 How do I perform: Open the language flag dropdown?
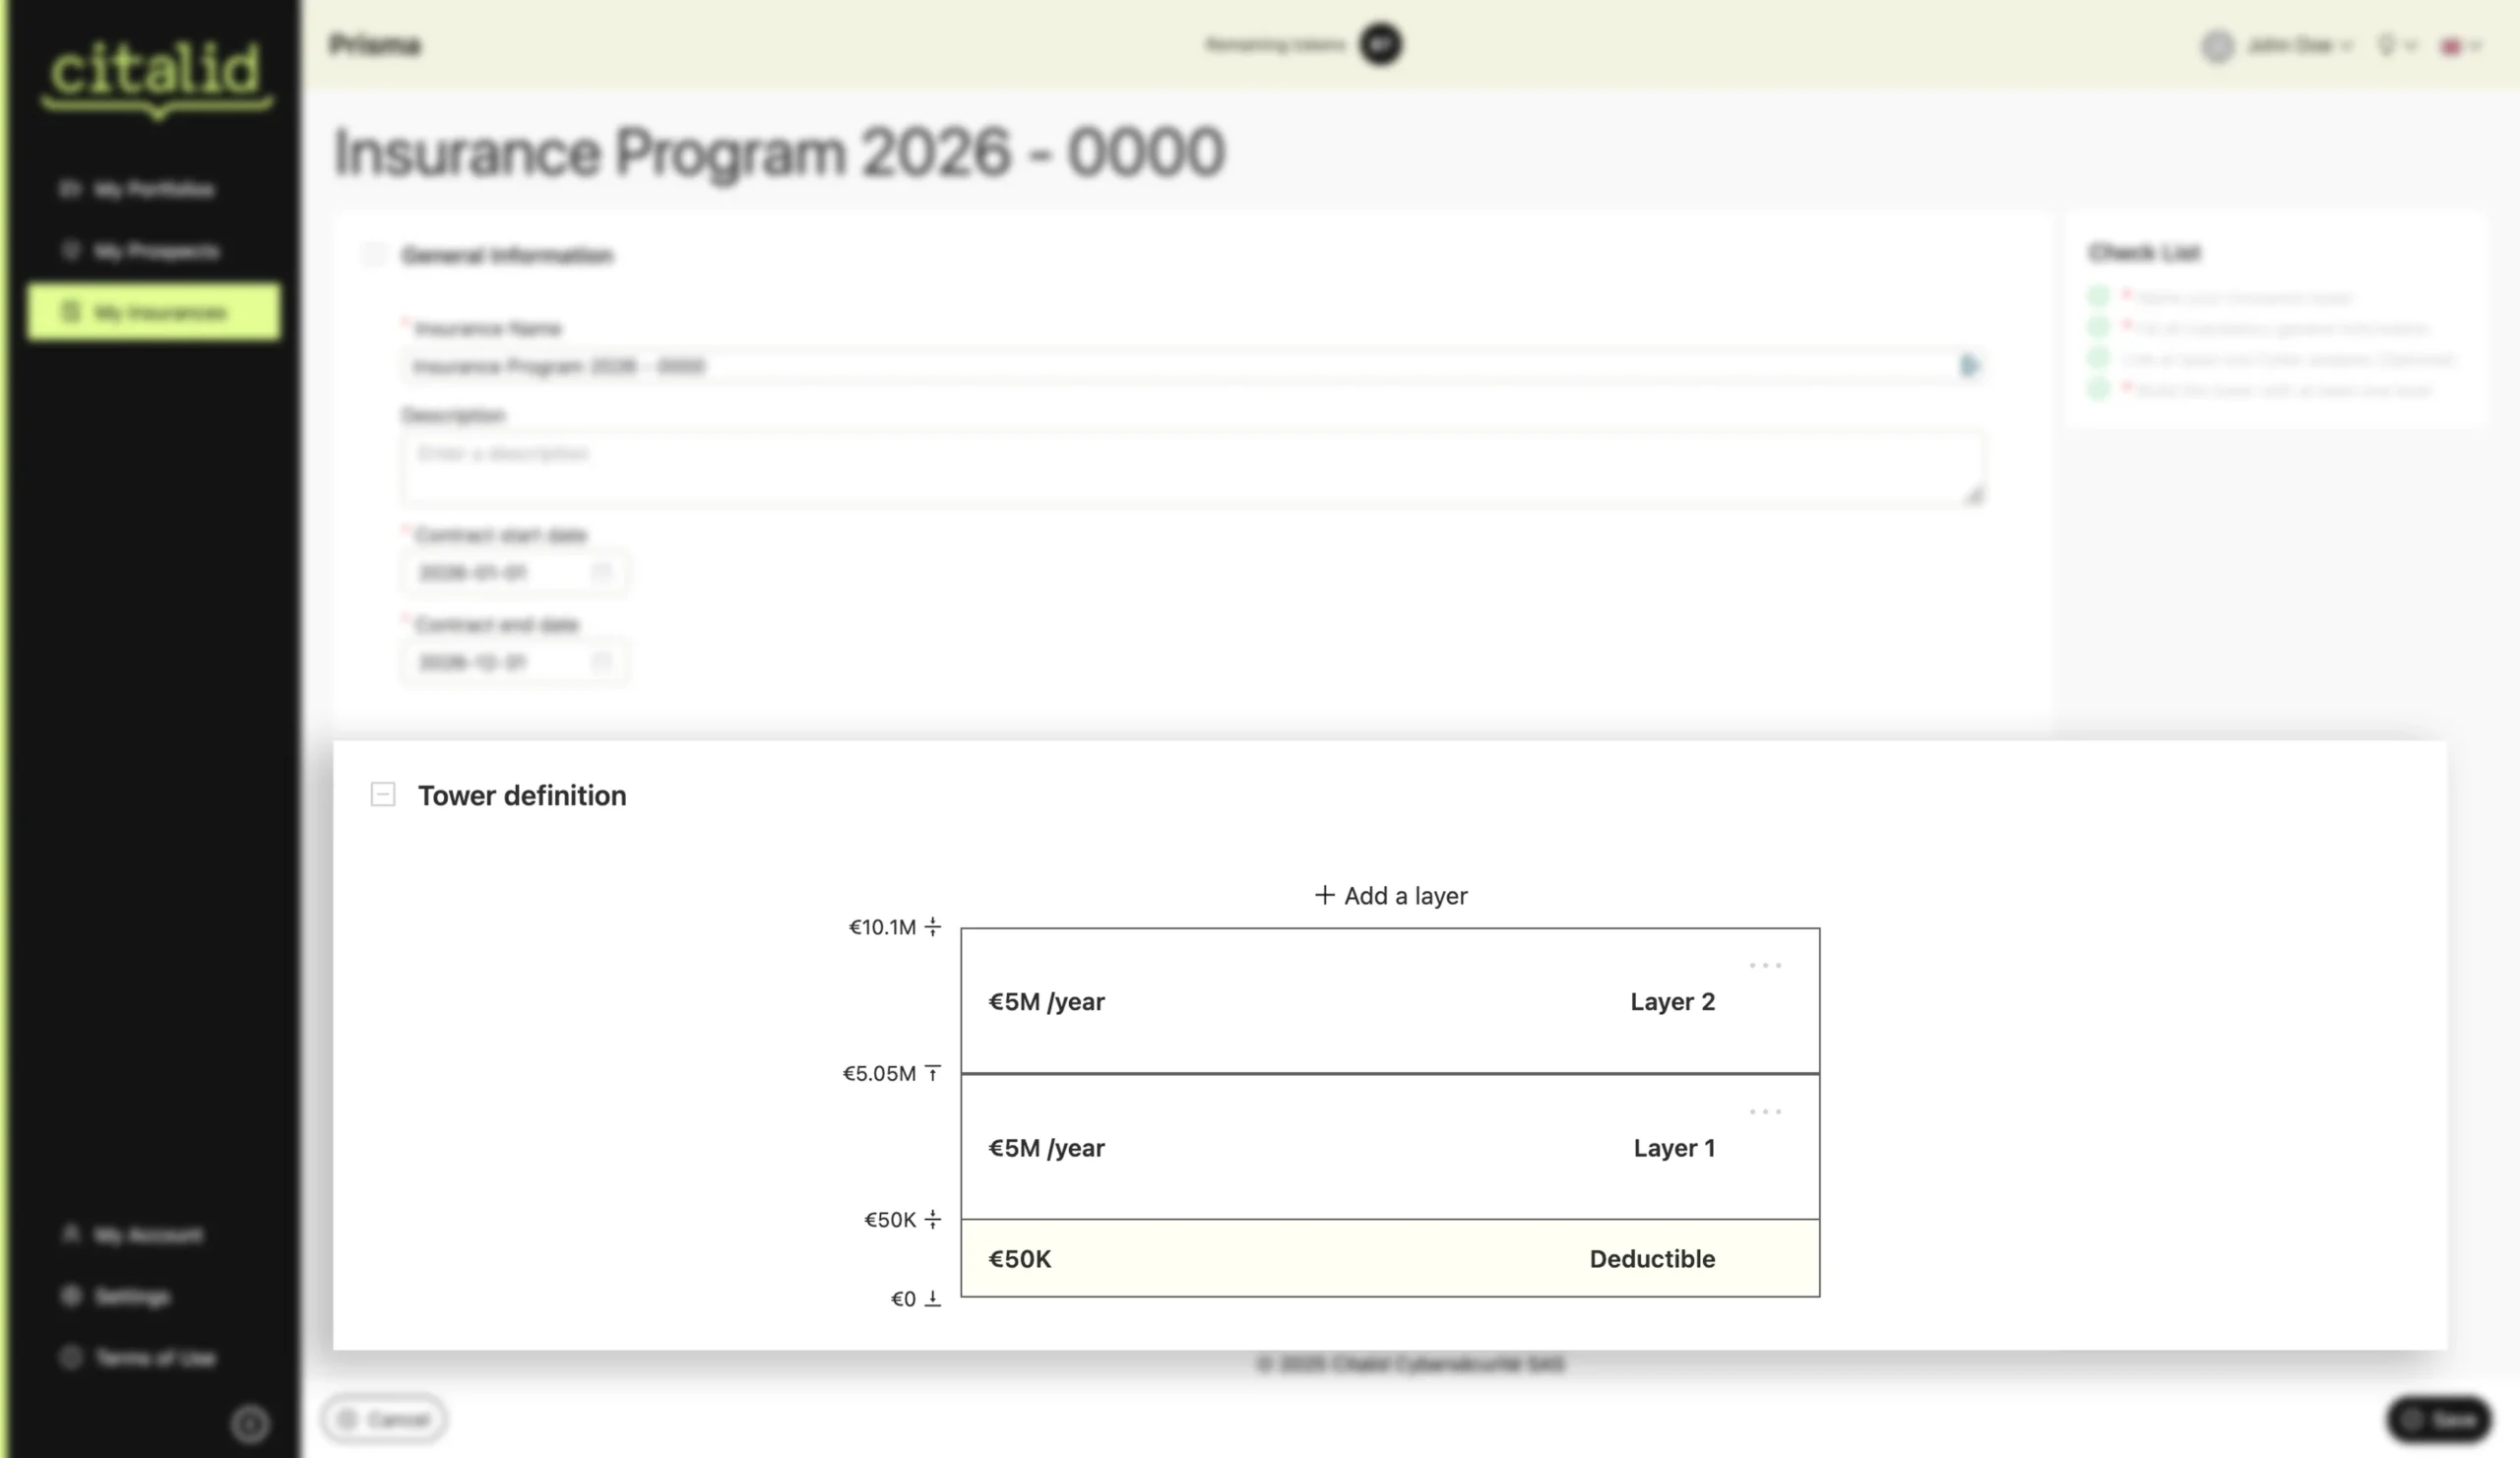click(2460, 46)
